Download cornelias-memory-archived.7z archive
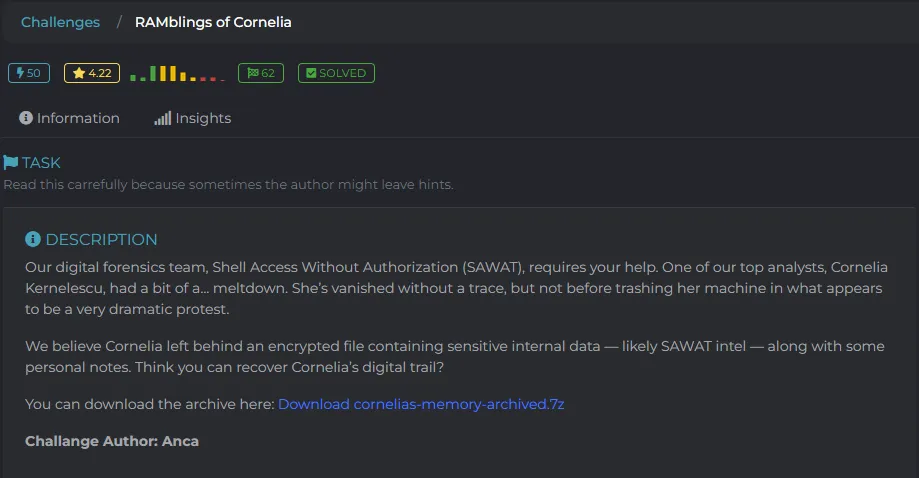Viewport: 919px width, 478px height. point(421,404)
